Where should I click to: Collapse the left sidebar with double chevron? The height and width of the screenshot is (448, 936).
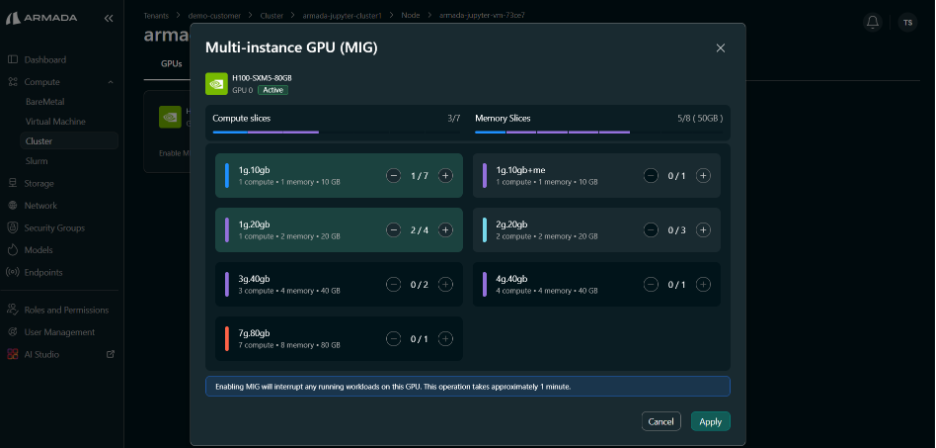109,19
